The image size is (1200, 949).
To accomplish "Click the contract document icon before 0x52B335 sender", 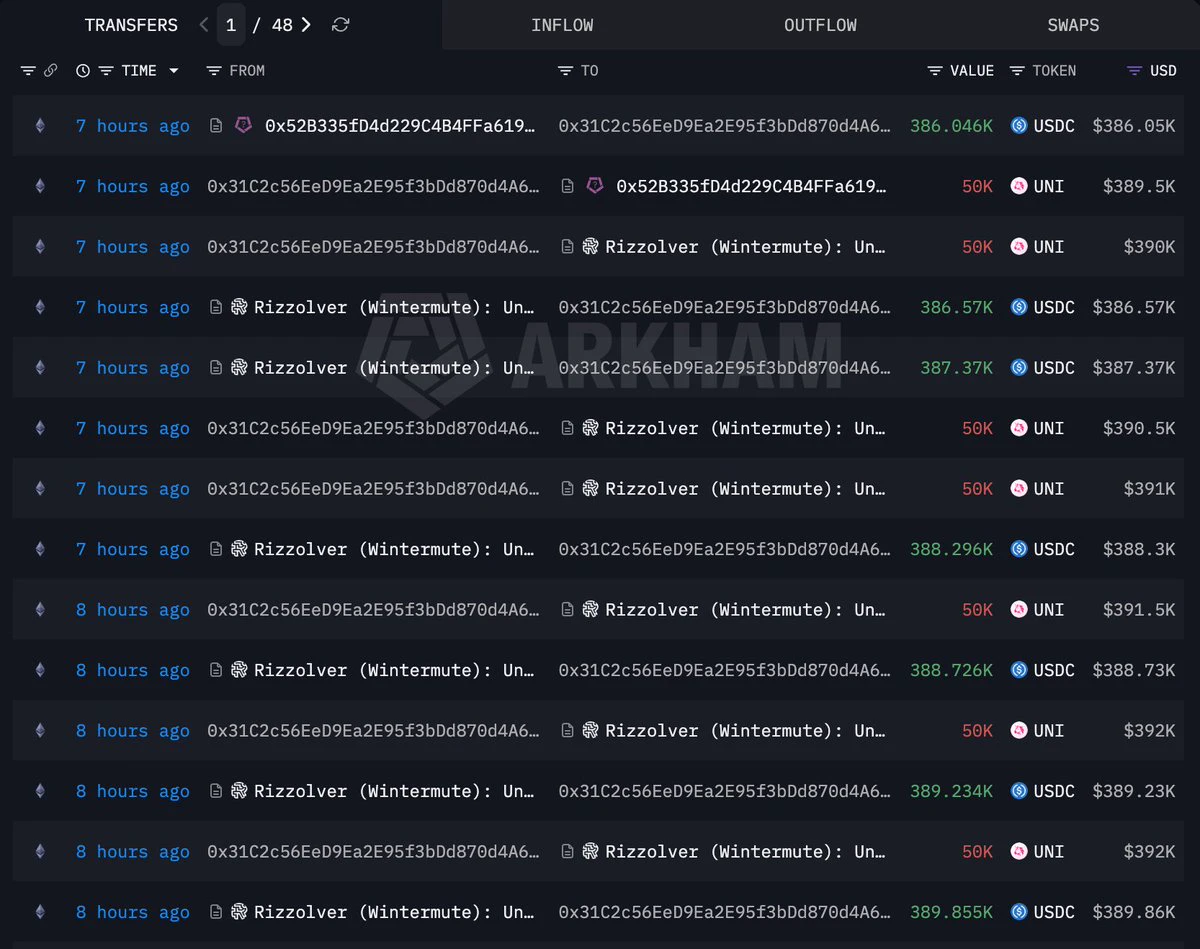I will coord(216,126).
